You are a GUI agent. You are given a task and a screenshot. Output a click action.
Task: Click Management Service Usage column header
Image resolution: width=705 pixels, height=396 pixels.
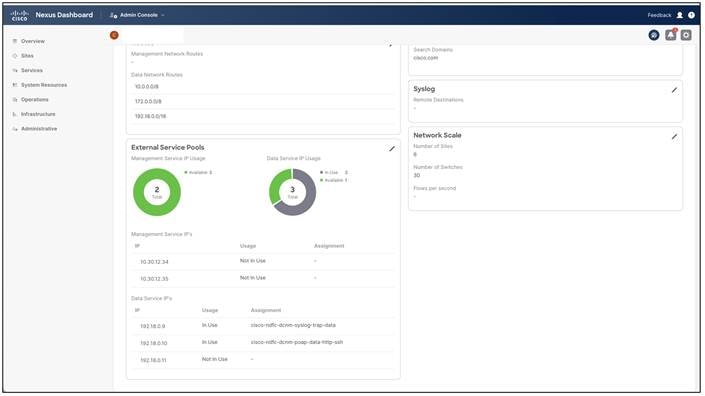pyautogui.click(x=248, y=246)
